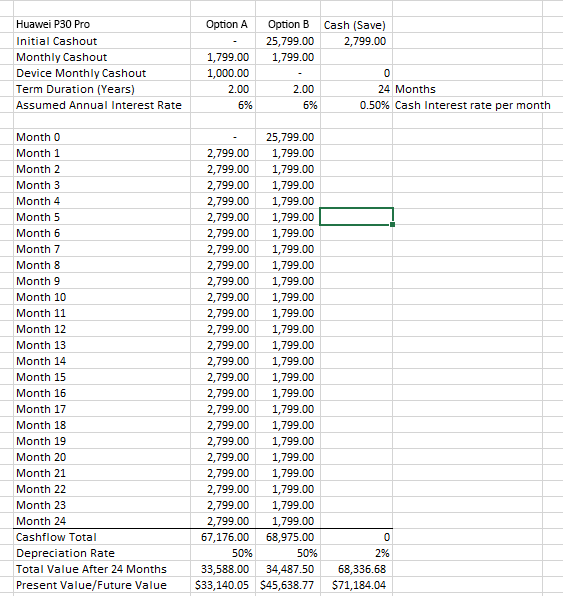Click Cashflow Total 68,975.00 for Option B
The height and width of the screenshot is (596, 563).
tap(288, 537)
